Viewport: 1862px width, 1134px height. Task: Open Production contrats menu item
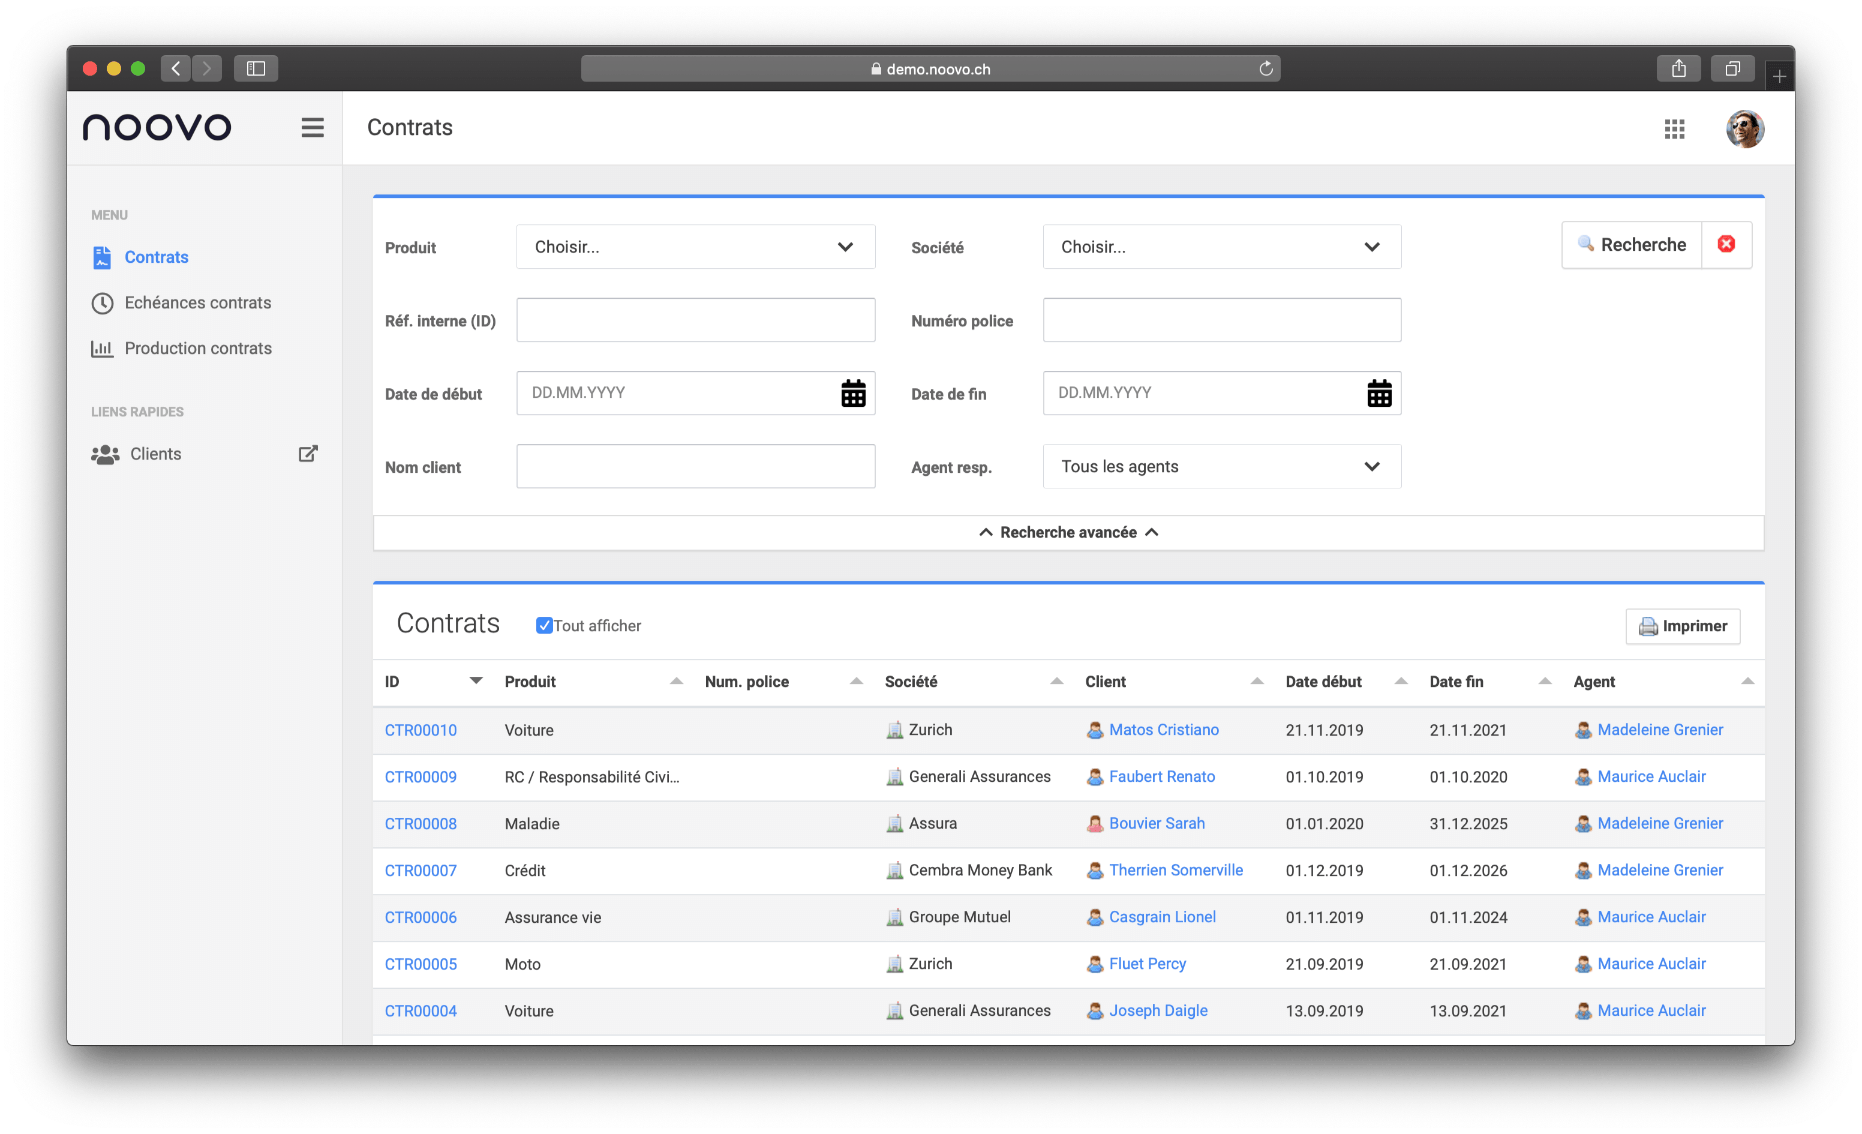pyautogui.click(x=197, y=349)
